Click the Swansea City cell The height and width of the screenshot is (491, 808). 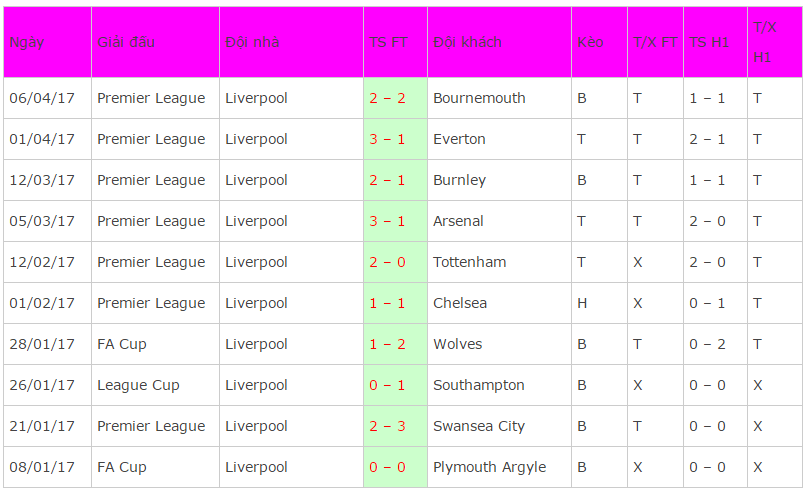coord(499,426)
